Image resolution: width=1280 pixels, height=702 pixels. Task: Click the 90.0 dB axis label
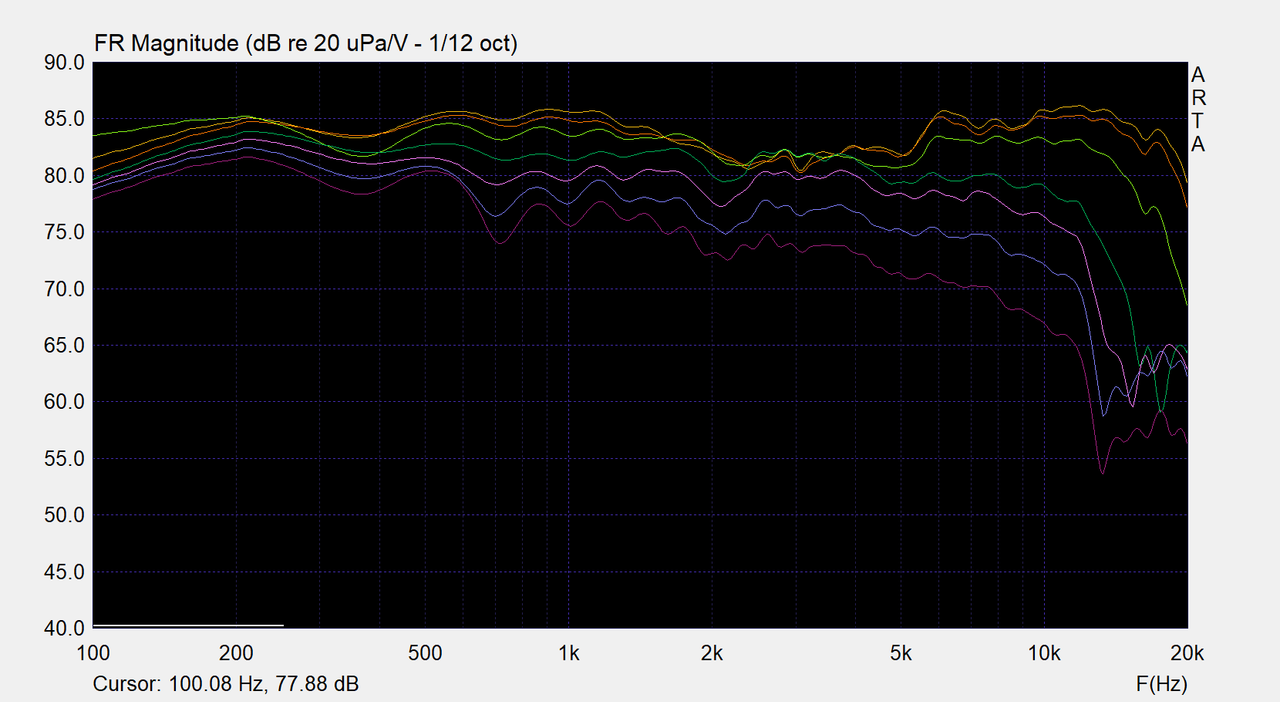tap(65, 63)
